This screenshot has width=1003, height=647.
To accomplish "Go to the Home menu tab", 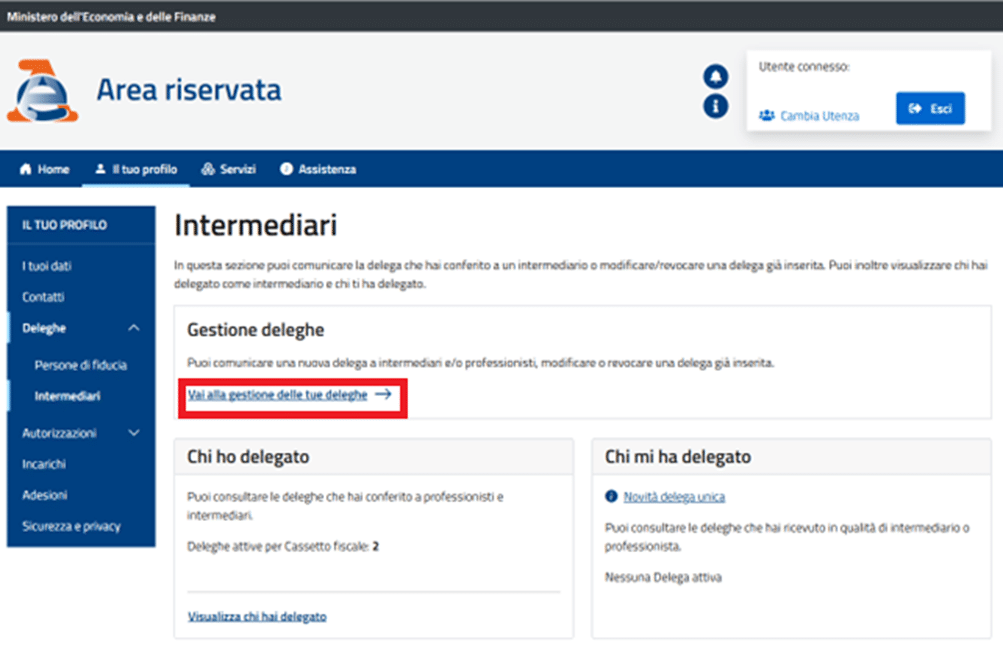I will 45,170.
